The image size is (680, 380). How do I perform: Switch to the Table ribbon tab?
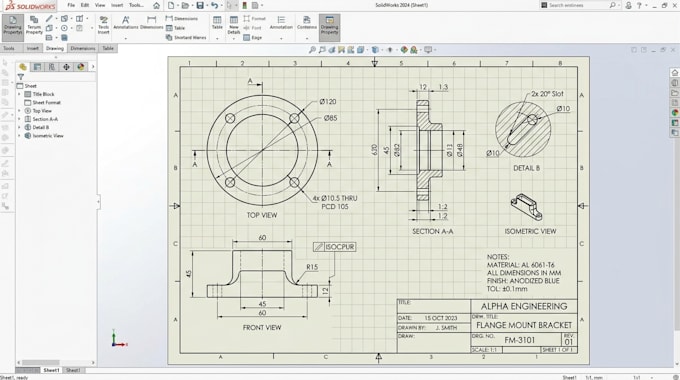(108, 48)
